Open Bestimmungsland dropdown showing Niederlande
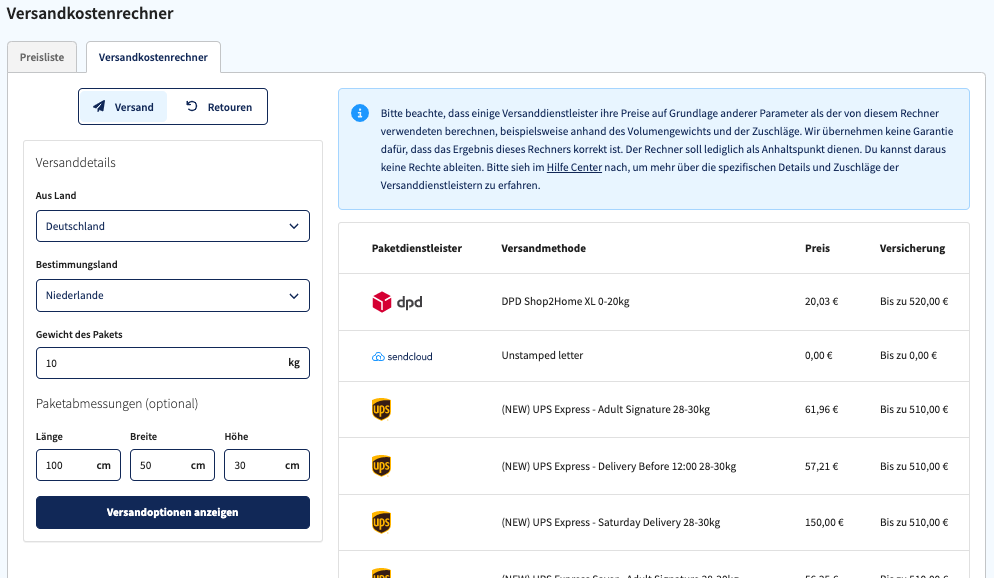This screenshot has width=994, height=578. tap(172, 295)
